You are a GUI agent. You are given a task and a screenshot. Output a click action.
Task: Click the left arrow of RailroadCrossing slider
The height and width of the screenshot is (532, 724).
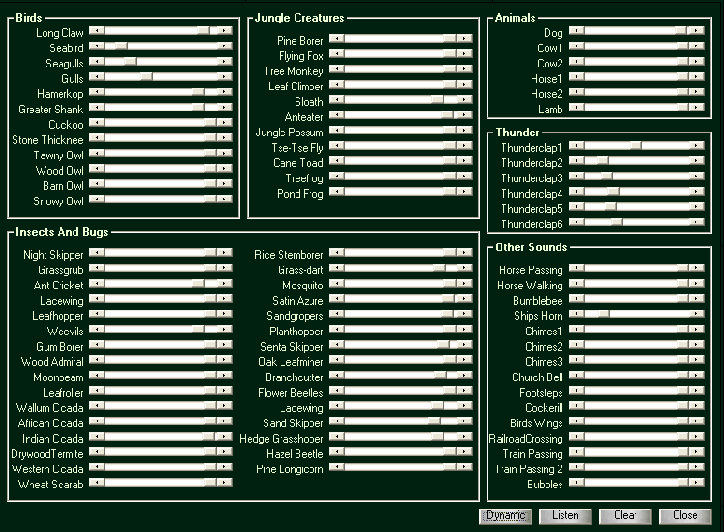coord(577,436)
